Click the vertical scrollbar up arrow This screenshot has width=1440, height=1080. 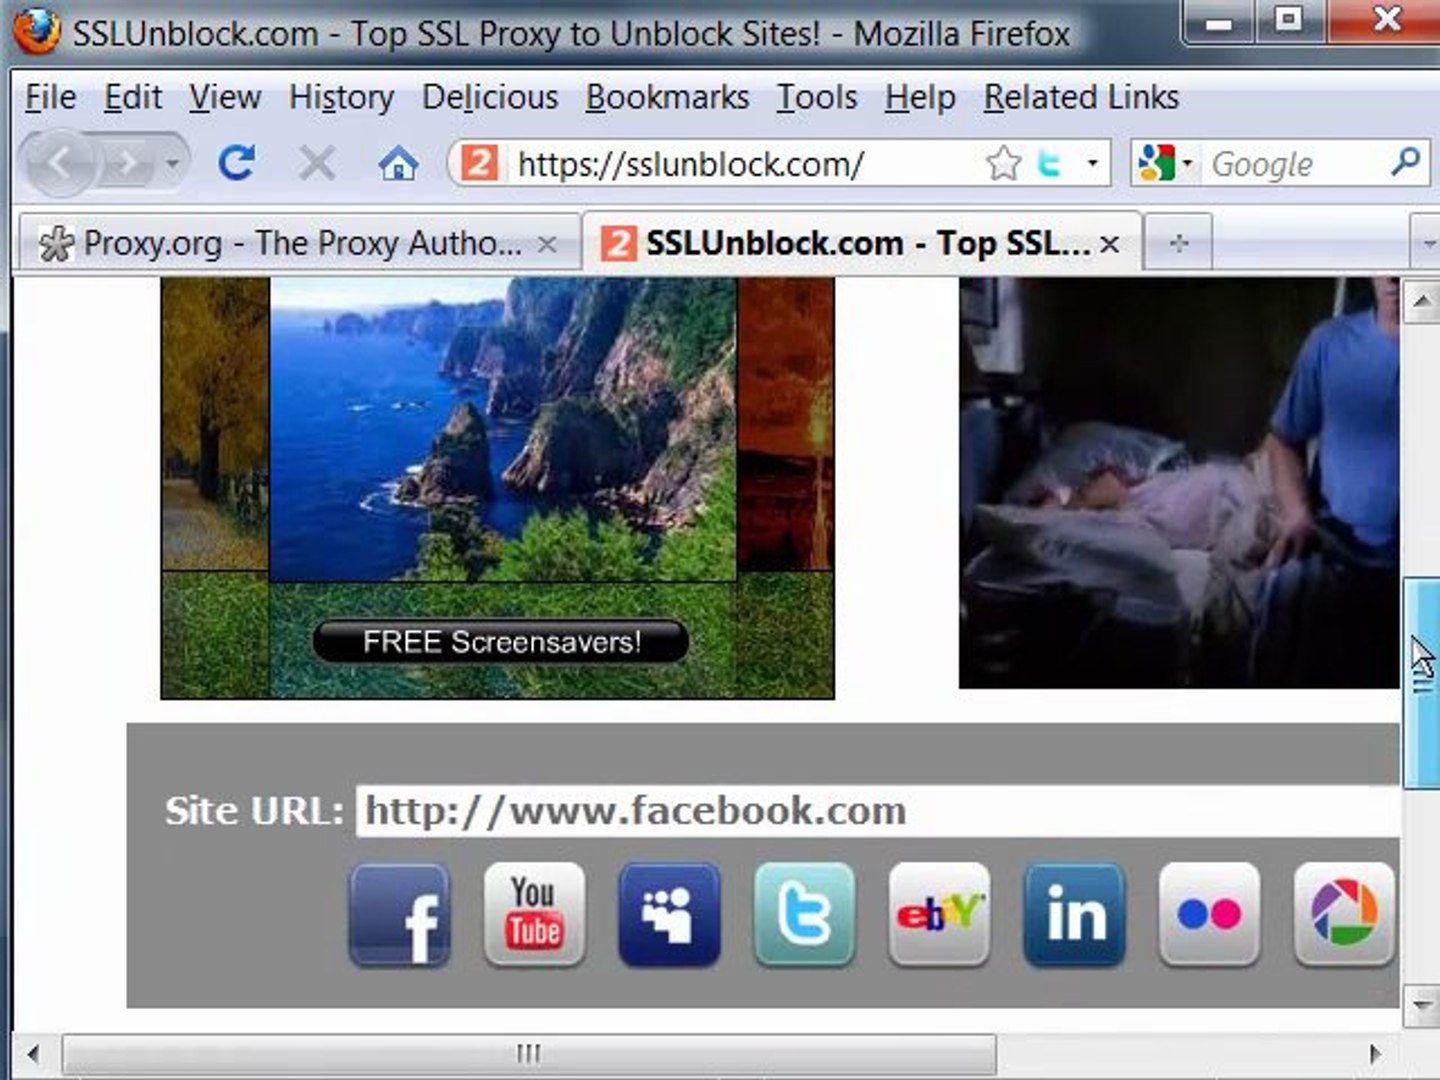tap(1421, 301)
